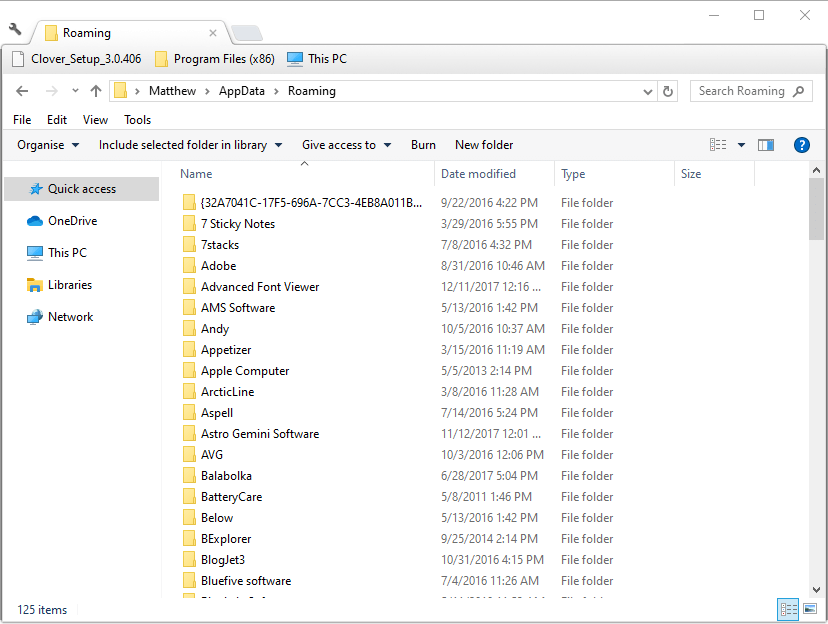Refresh the current folder
The image size is (828, 624).
click(668, 91)
